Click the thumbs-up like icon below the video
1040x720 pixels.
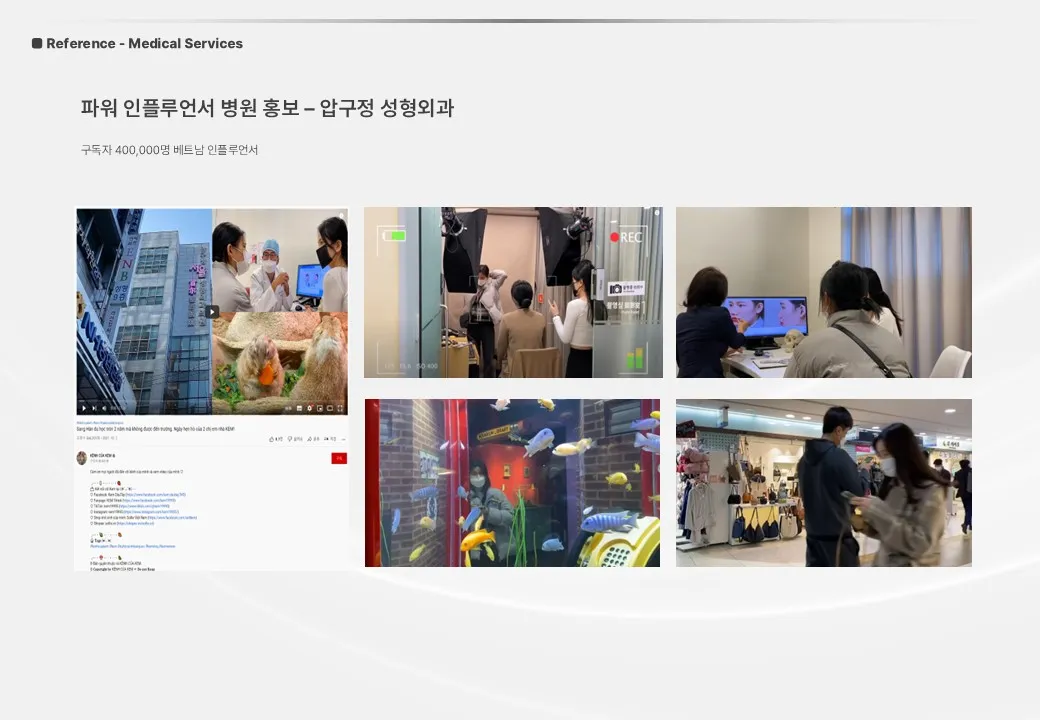[x=272, y=439]
